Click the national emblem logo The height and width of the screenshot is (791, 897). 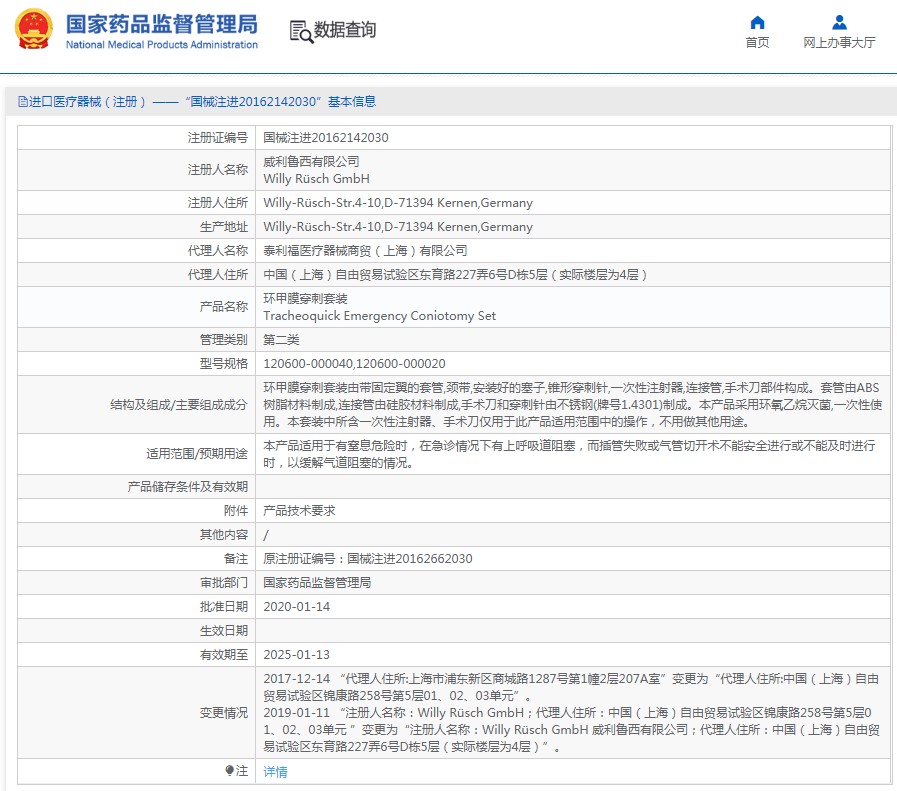tap(34, 29)
